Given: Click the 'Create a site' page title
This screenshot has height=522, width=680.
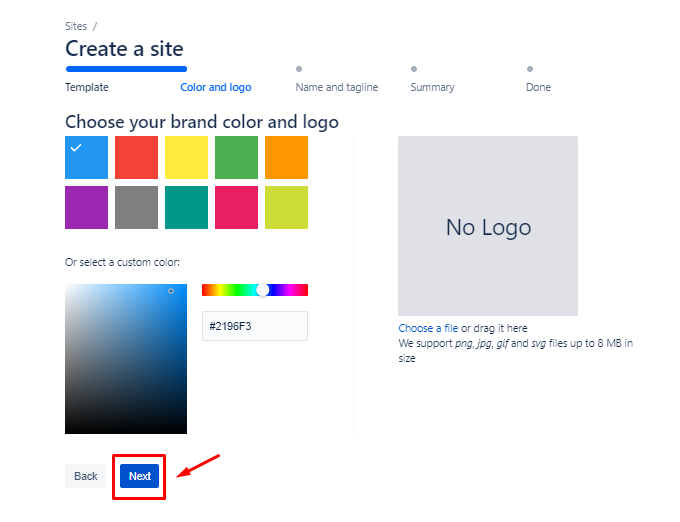Looking at the screenshot, I should [124, 49].
